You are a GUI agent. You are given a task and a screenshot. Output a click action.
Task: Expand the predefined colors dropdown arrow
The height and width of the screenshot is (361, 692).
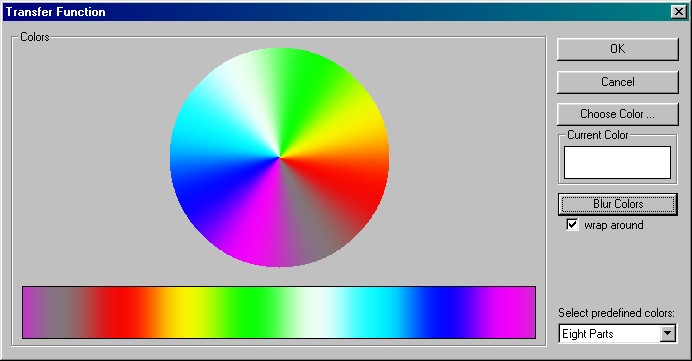pos(668,334)
